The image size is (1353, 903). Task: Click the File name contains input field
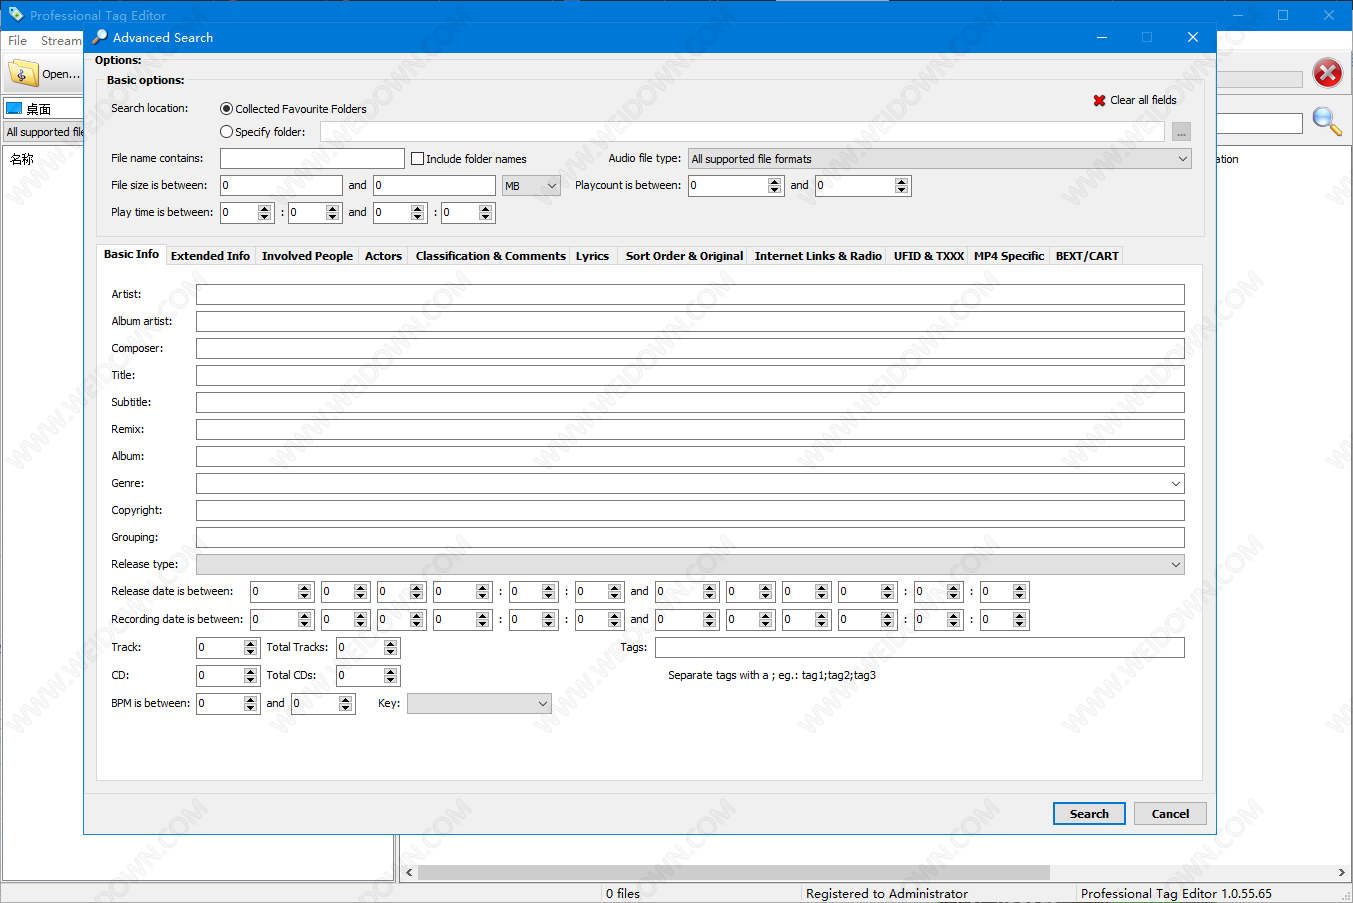pyautogui.click(x=312, y=158)
